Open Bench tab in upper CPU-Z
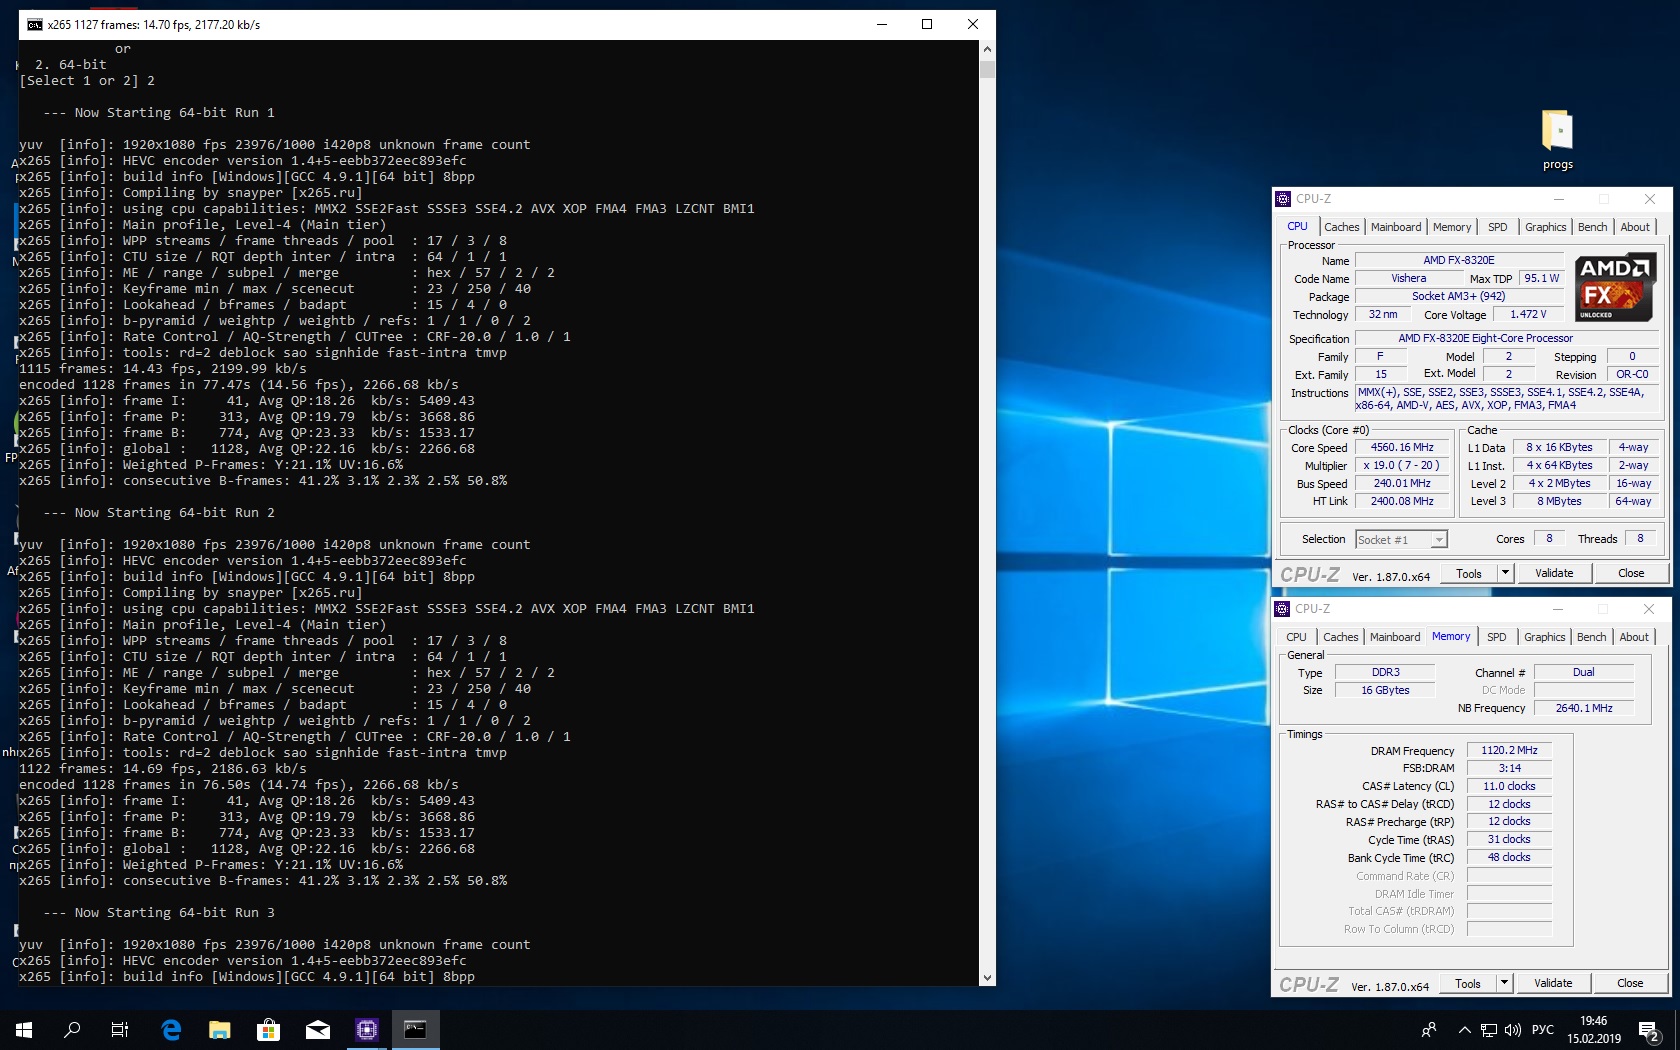 [x=1592, y=227]
